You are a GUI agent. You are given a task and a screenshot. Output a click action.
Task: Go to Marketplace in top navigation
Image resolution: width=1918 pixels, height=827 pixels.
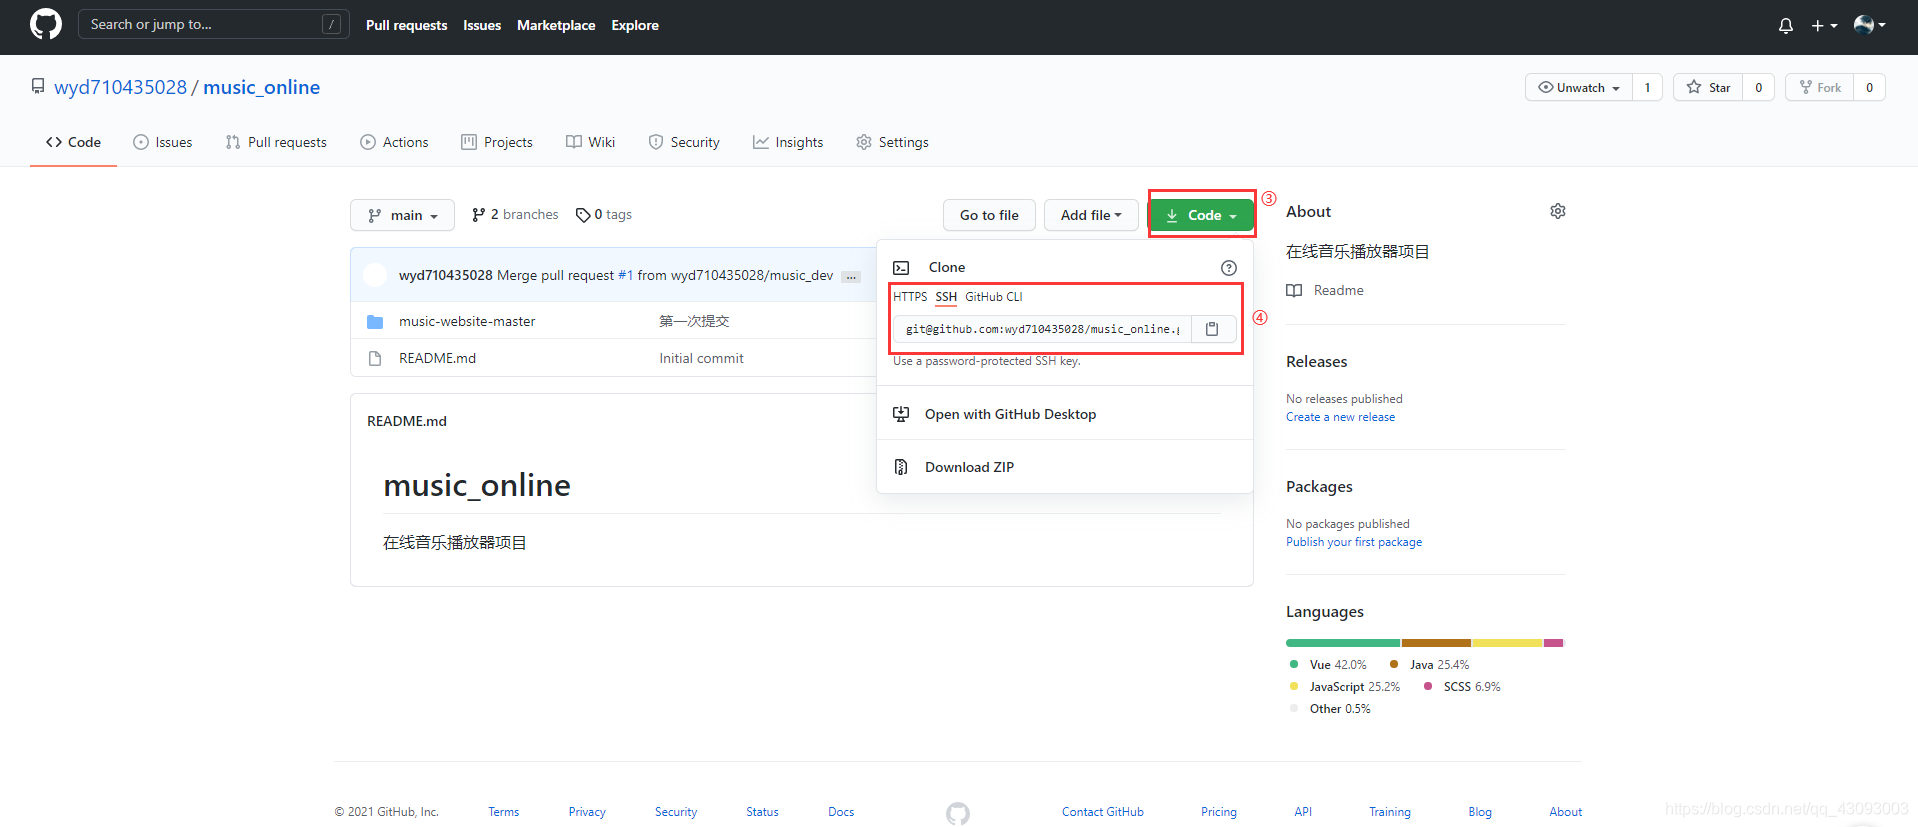point(556,25)
